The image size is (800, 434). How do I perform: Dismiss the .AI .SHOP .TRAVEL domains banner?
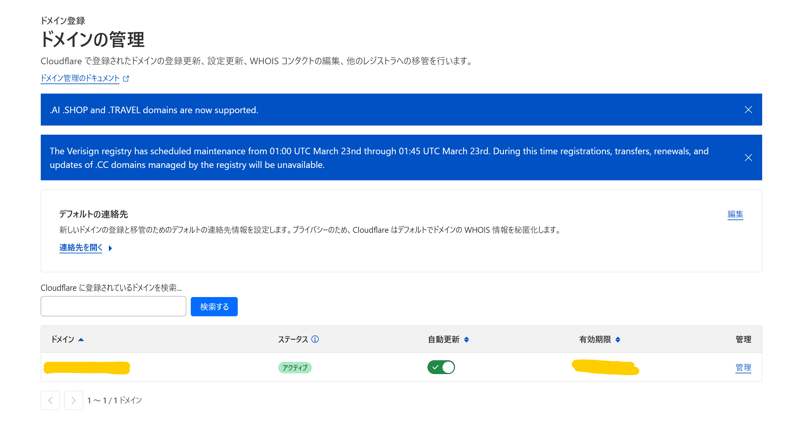click(x=748, y=110)
